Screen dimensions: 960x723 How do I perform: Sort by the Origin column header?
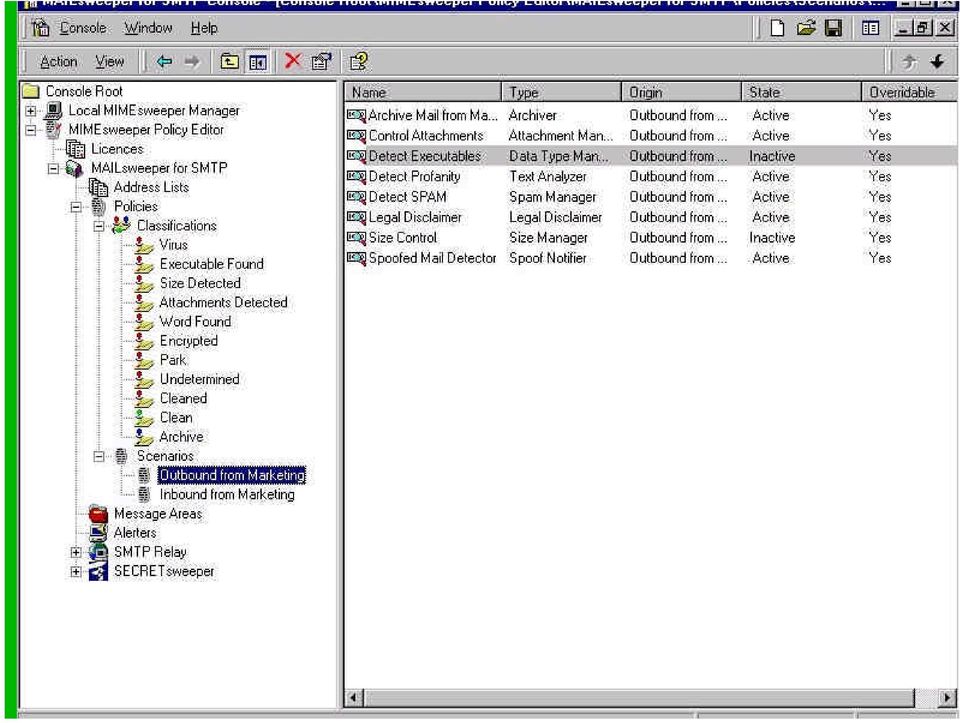(x=681, y=92)
